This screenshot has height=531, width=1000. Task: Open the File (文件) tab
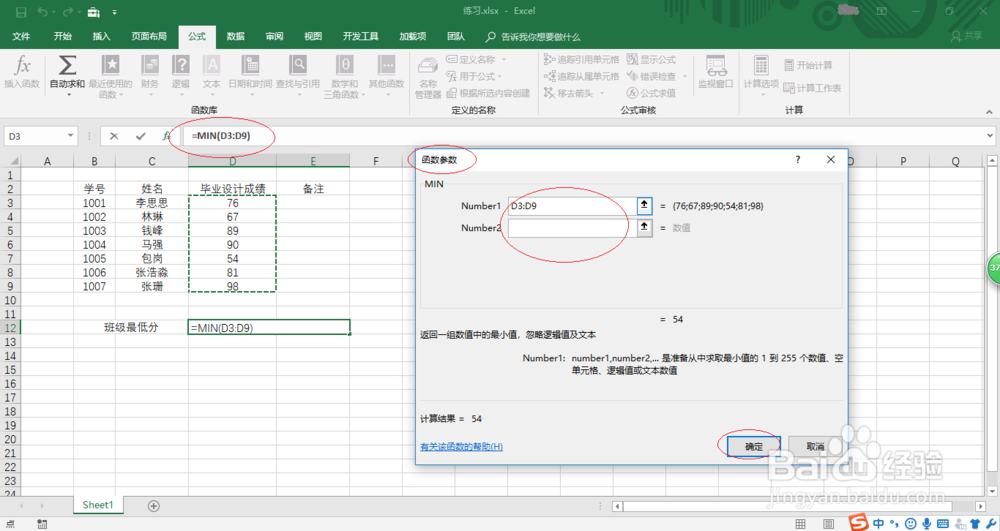click(21, 36)
